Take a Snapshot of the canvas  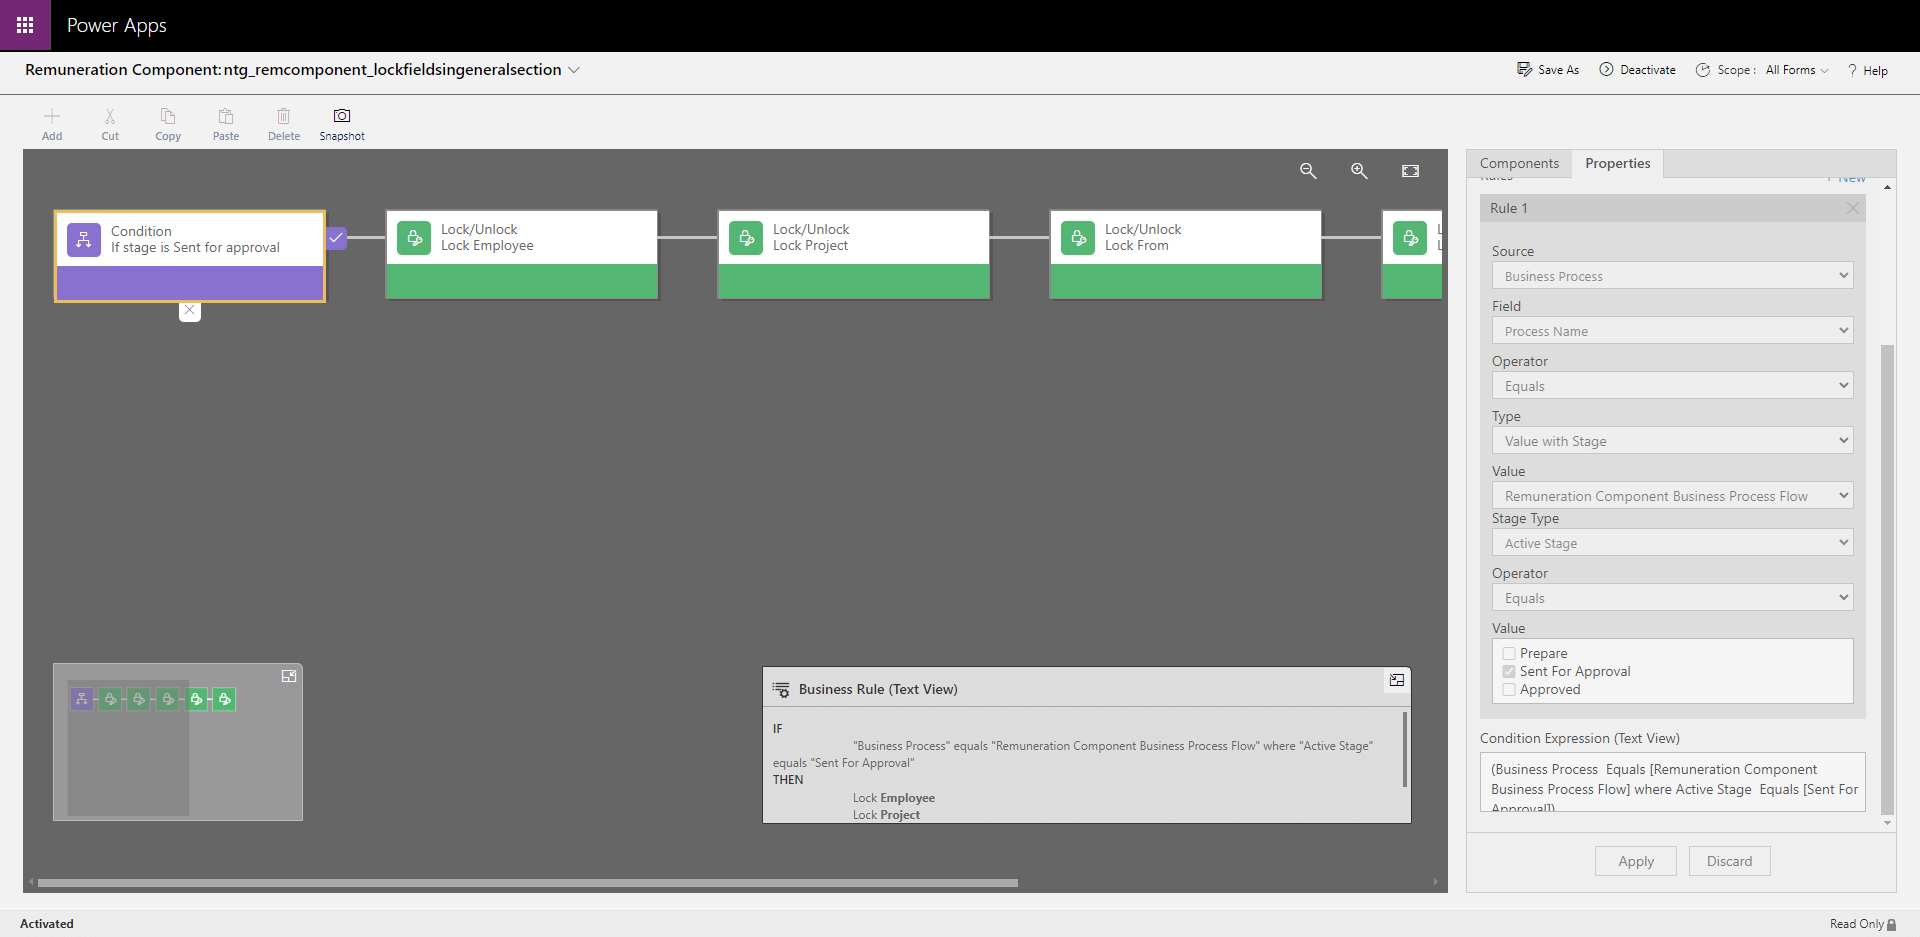click(342, 116)
